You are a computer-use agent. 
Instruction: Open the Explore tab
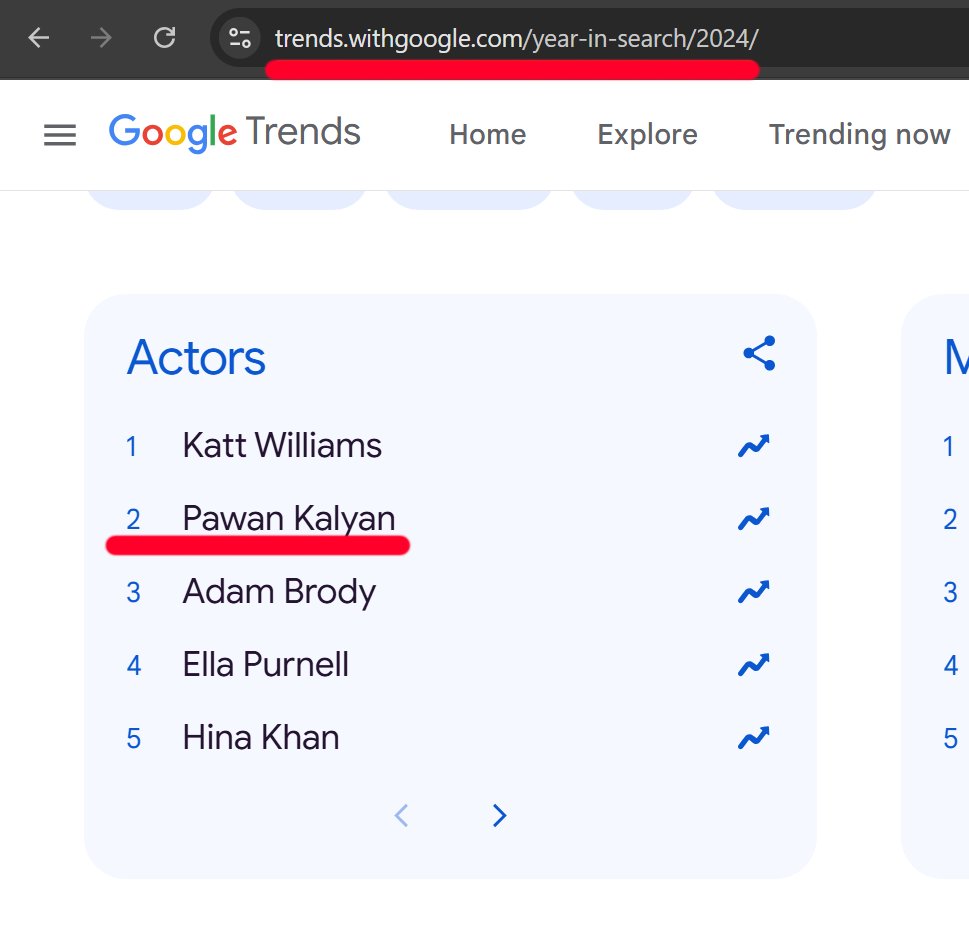[x=647, y=134]
